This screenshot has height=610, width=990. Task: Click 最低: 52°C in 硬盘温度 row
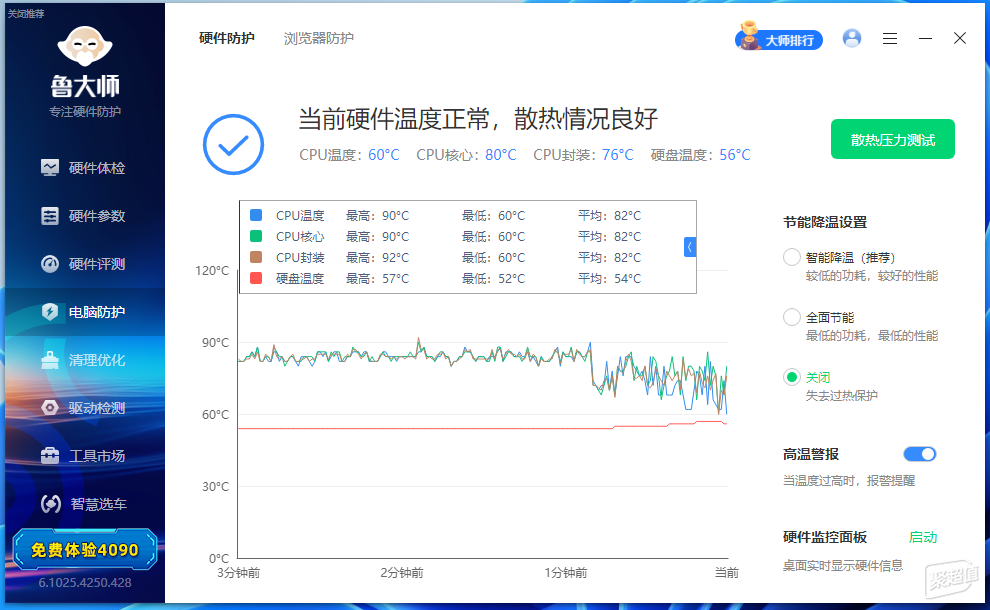point(493,278)
